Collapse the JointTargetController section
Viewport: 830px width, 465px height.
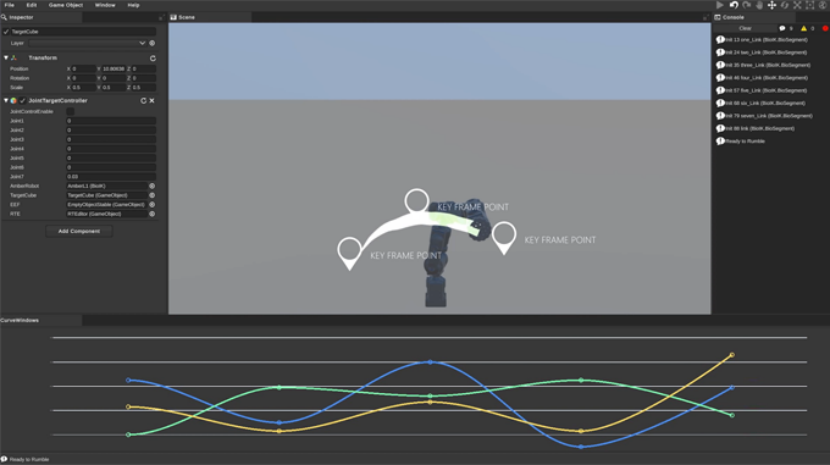5,101
